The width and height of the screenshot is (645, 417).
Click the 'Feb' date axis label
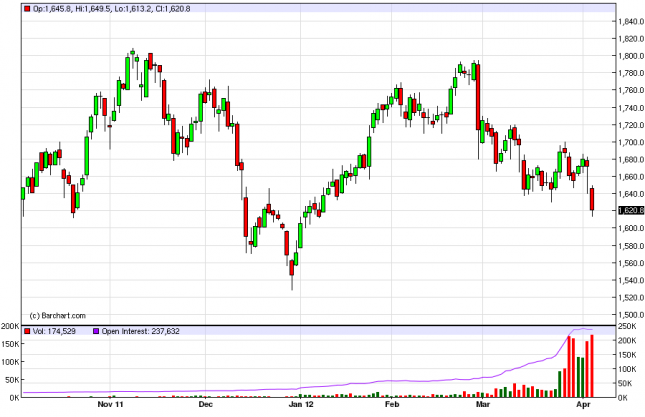coord(392,404)
